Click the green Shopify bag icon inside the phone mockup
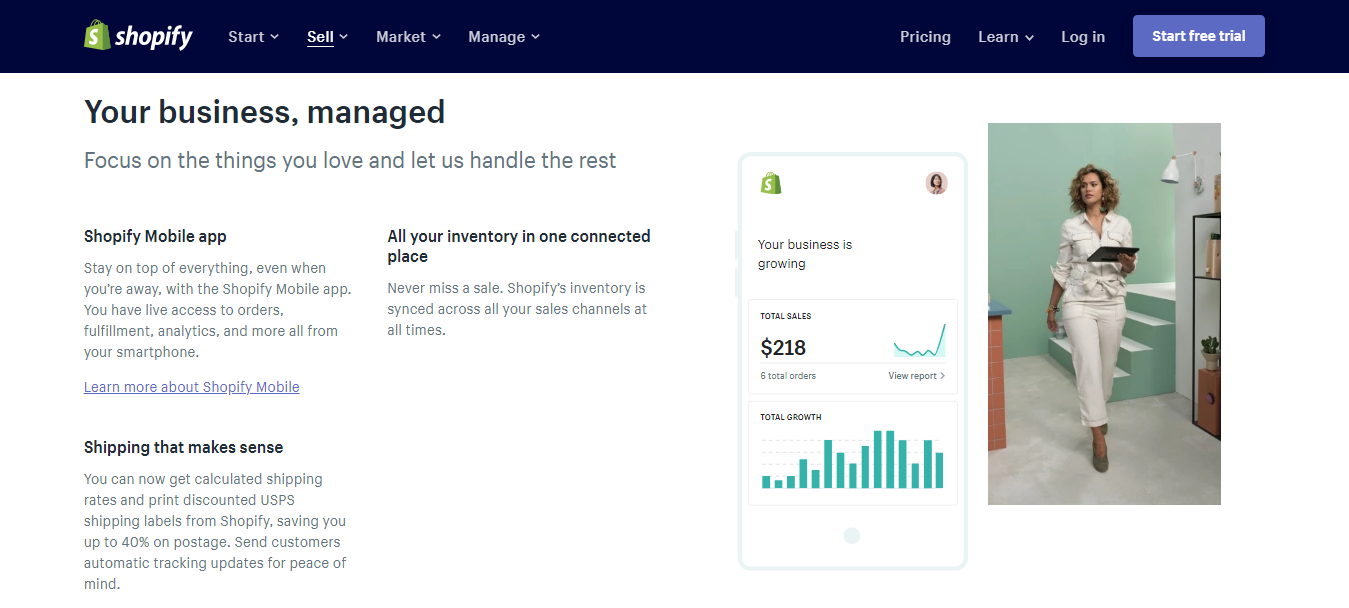This screenshot has height=608, width=1349. pos(770,183)
